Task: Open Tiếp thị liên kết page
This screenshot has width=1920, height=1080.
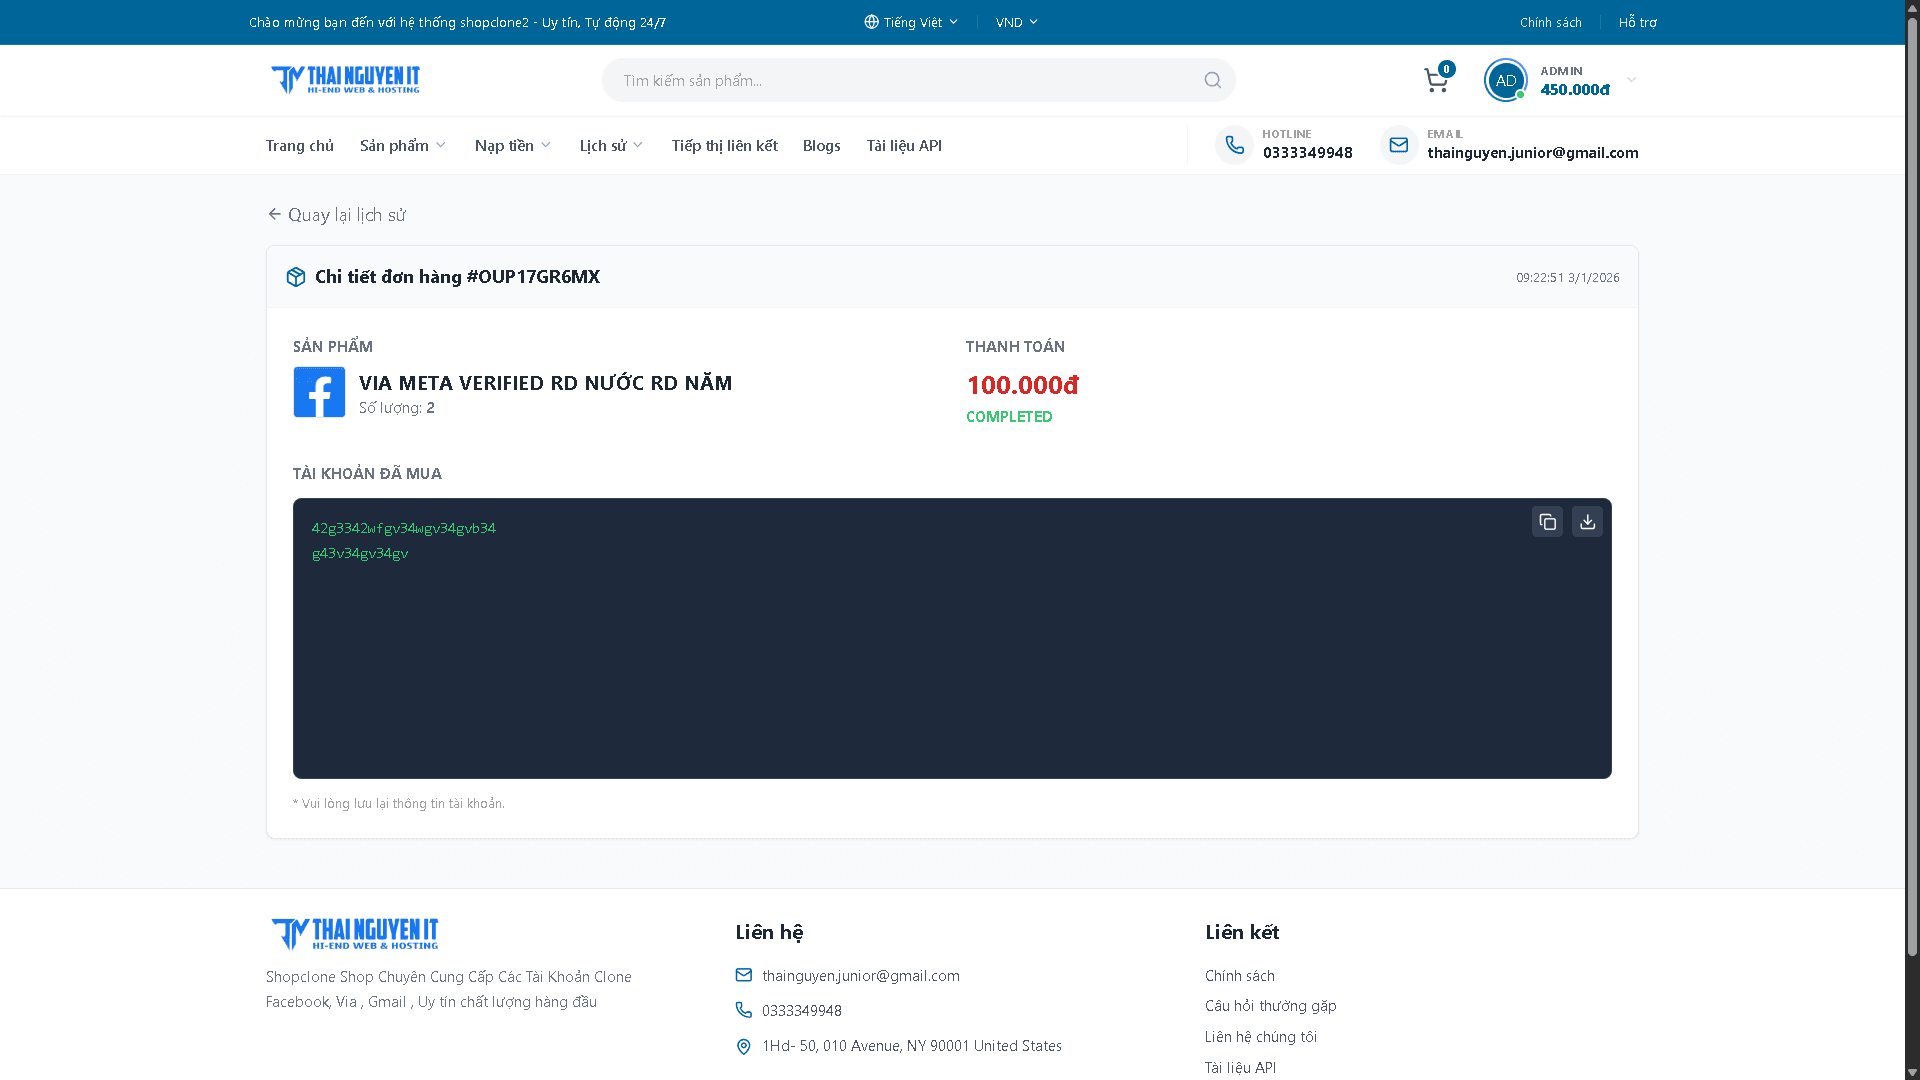Action: pos(725,145)
